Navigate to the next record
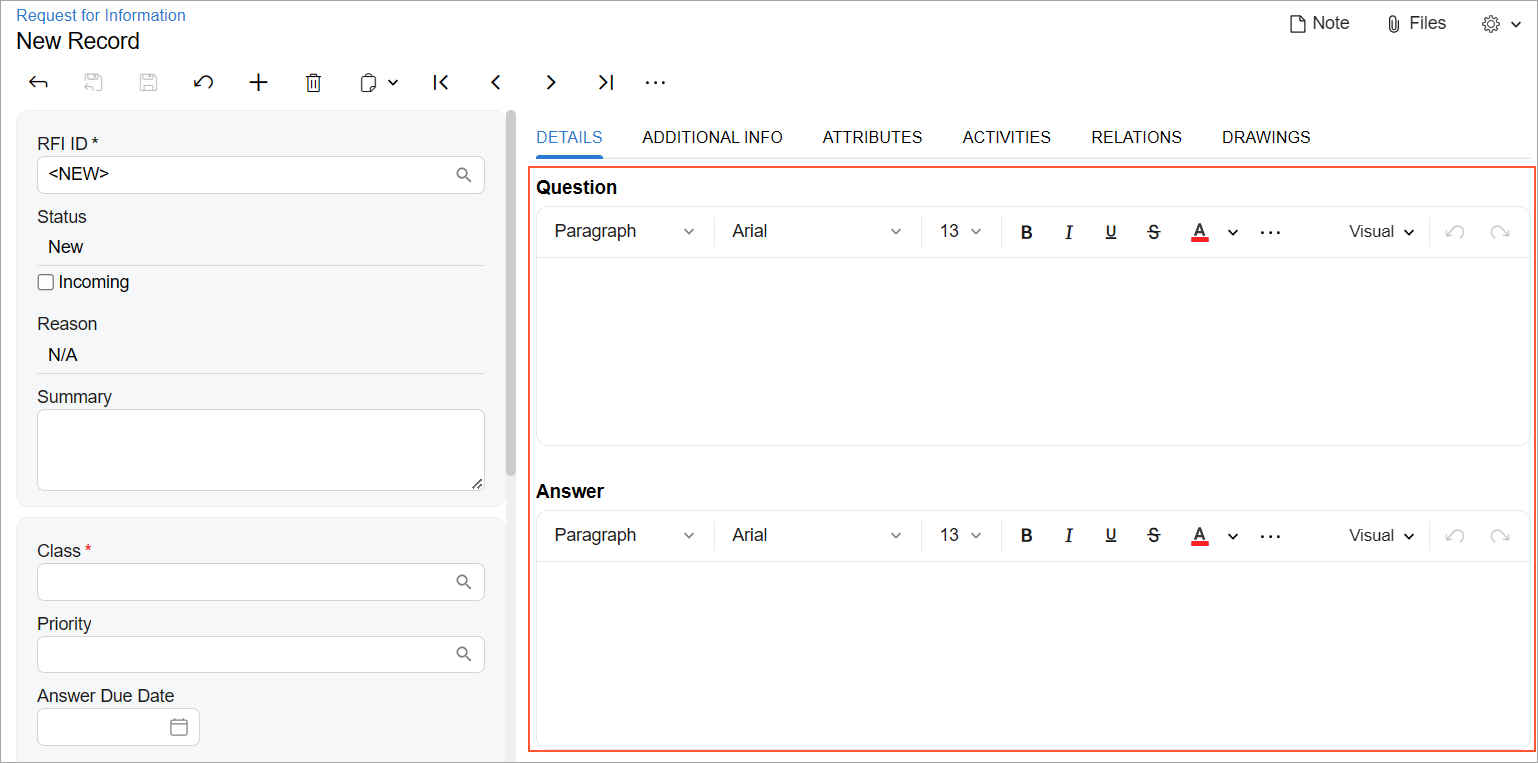 click(x=550, y=82)
